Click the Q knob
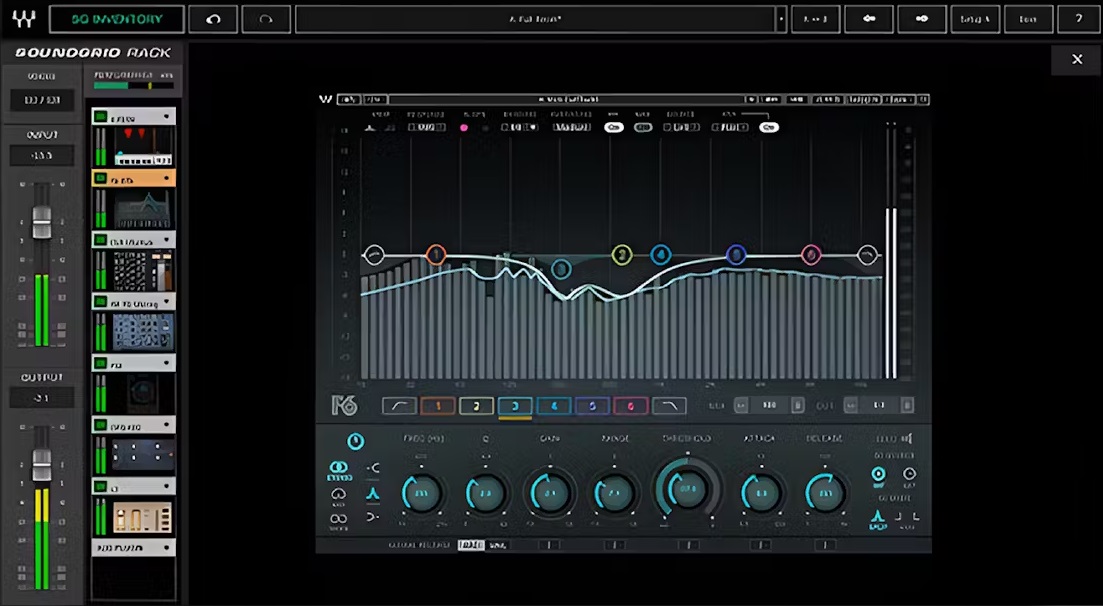 pyautogui.click(x=486, y=493)
